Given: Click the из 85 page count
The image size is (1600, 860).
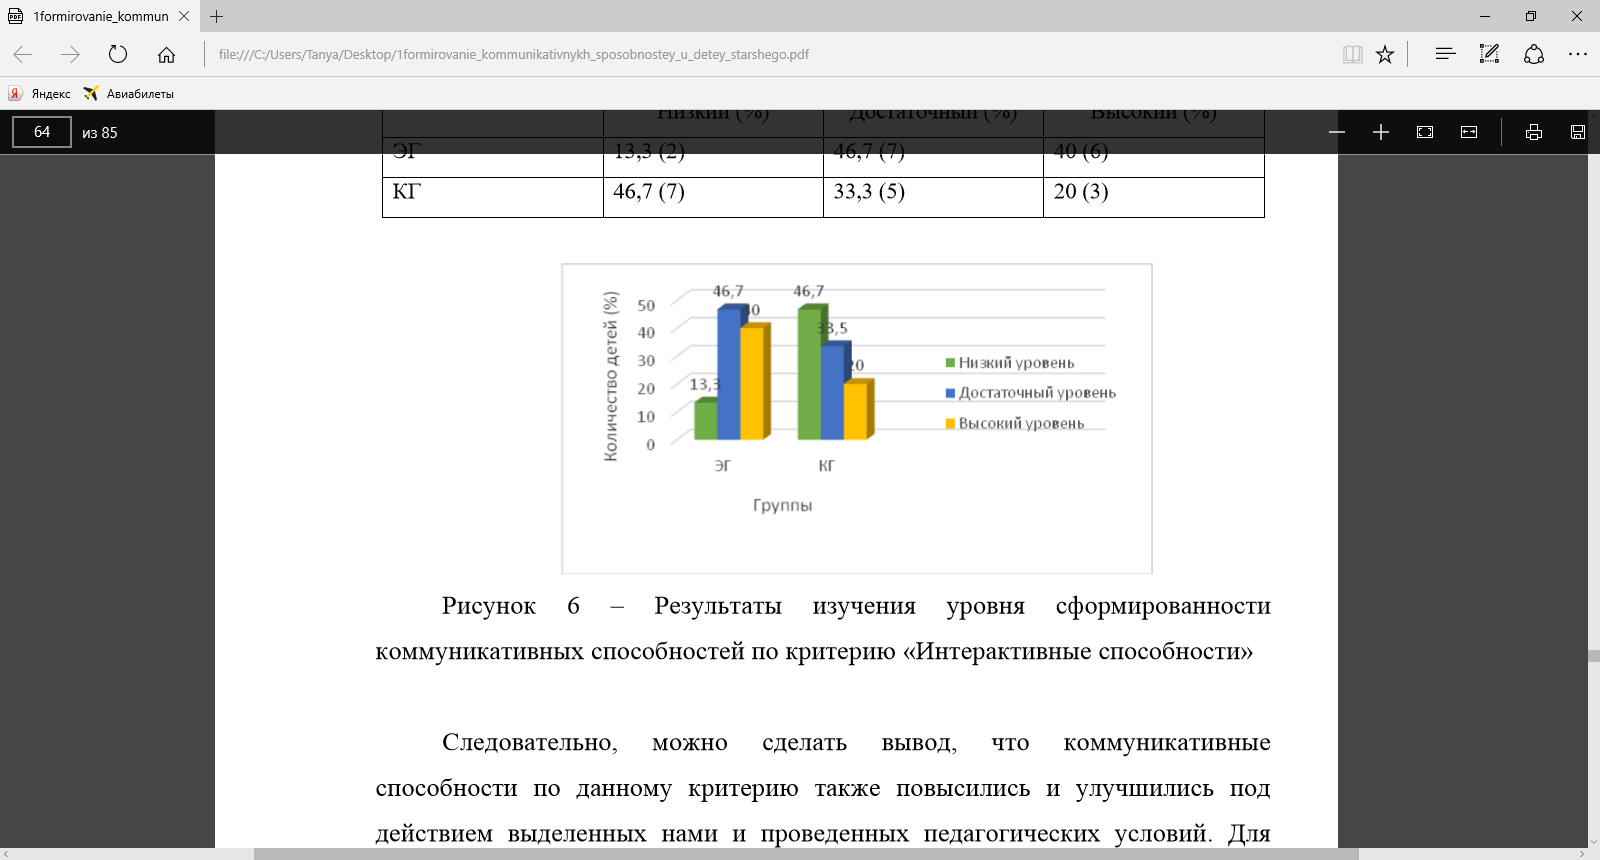Looking at the screenshot, I should [100, 132].
